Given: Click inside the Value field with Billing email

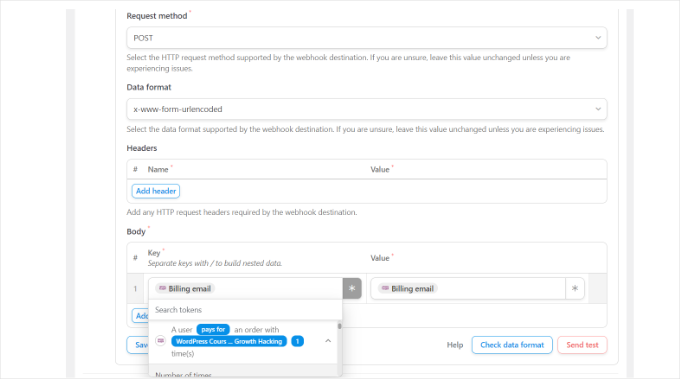Looking at the screenshot, I should coord(468,288).
